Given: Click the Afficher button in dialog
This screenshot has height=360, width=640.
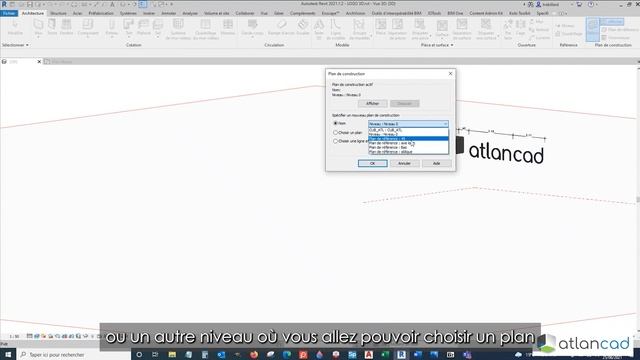Looking at the screenshot, I should tap(373, 104).
